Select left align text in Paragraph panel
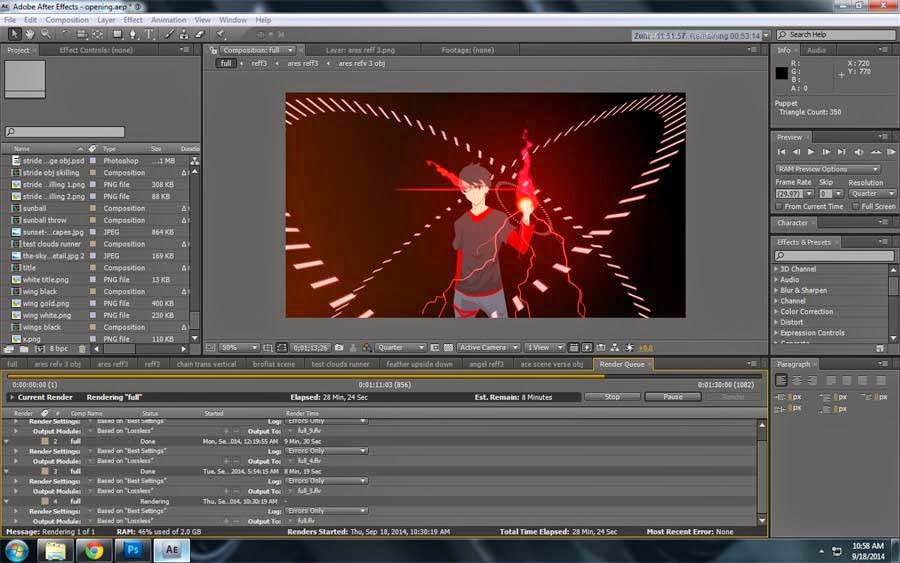The width and height of the screenshot is (900, 563). (x=782, y=380)
